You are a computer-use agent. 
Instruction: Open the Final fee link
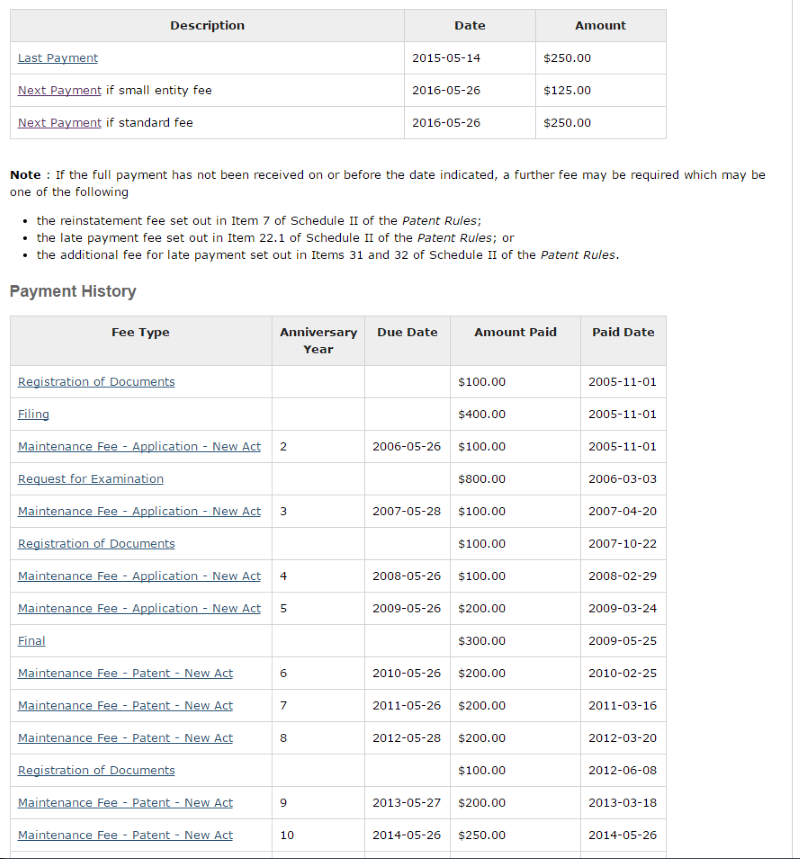[32, 641]
